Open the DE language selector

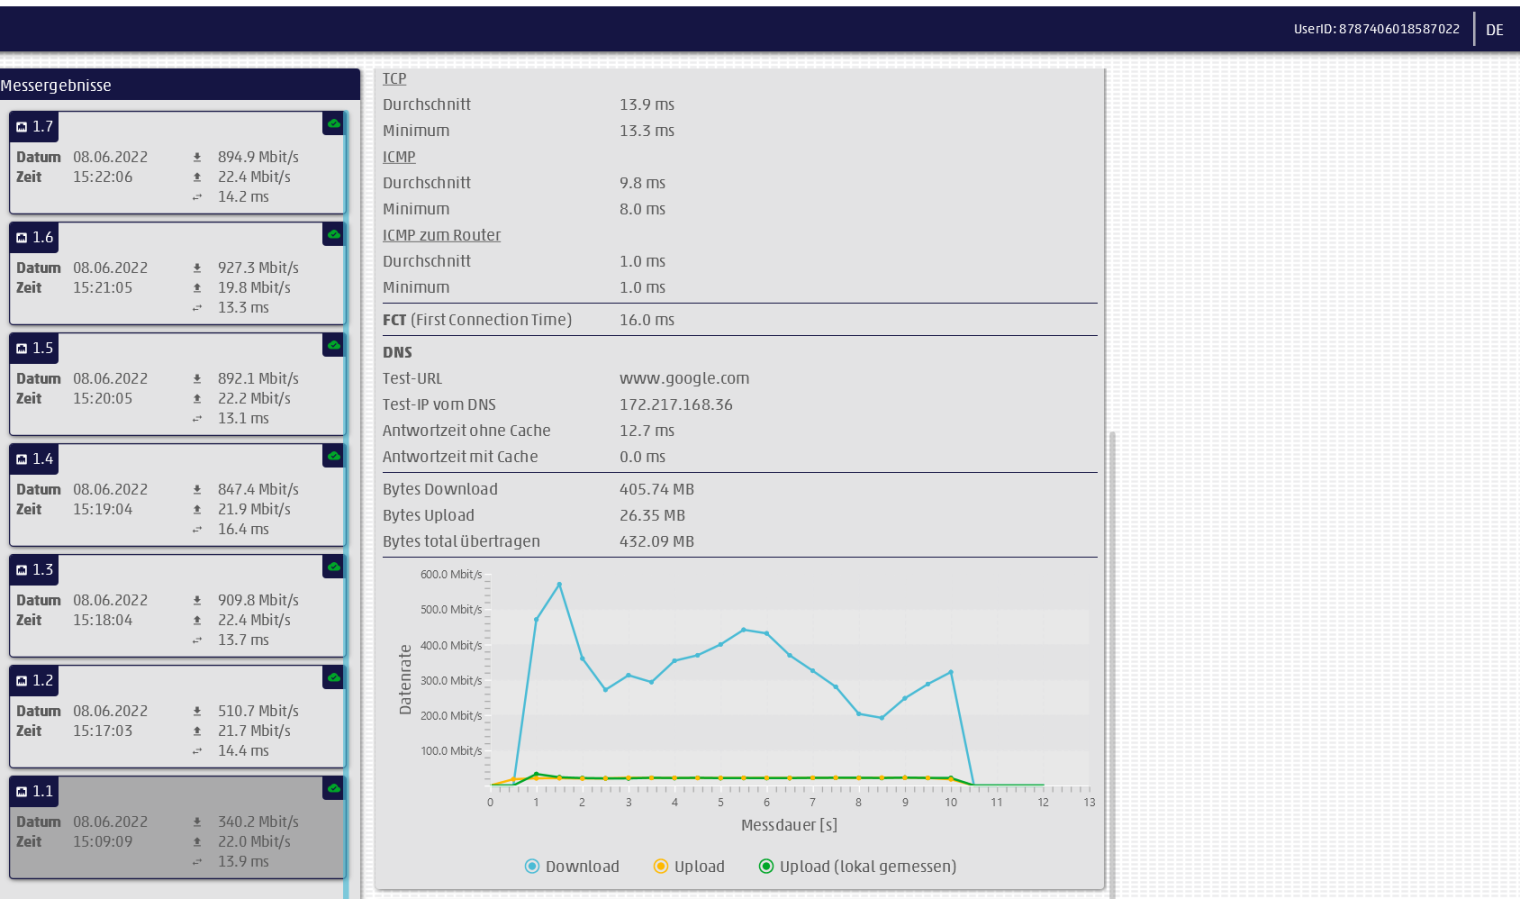(1494, 30)
